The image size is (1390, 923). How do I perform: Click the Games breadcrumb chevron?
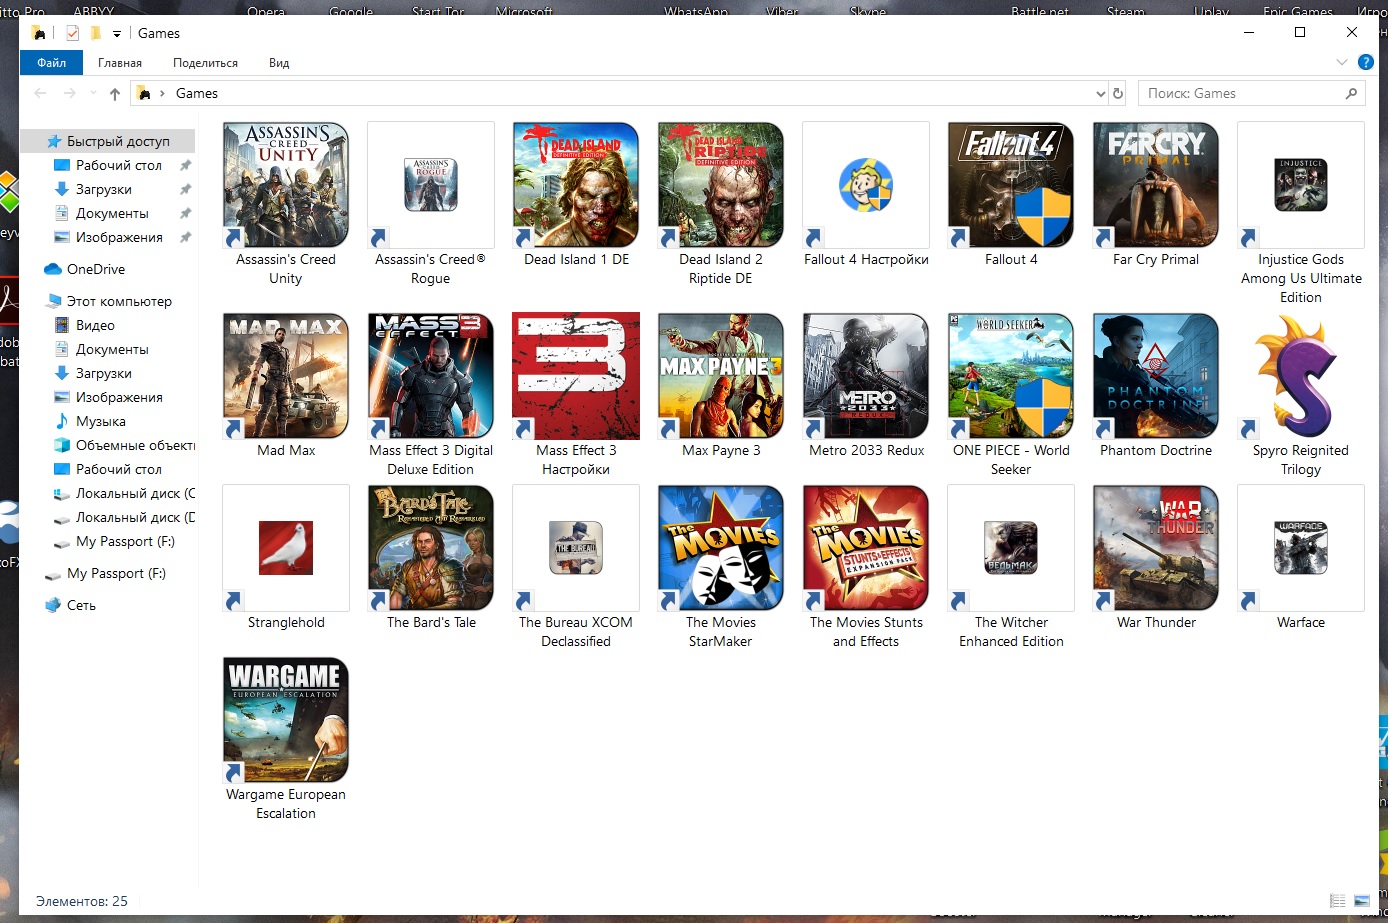coord(162,93)
